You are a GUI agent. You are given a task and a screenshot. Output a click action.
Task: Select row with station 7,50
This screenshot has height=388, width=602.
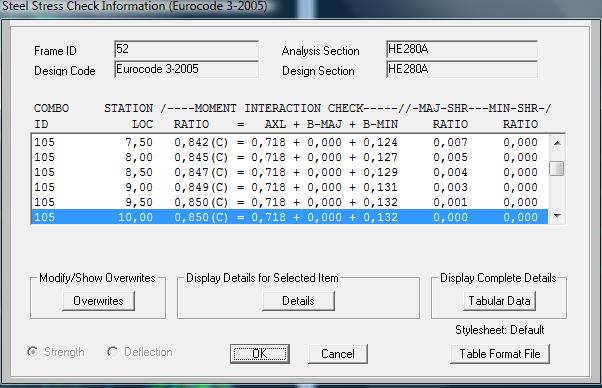point(289,142)
